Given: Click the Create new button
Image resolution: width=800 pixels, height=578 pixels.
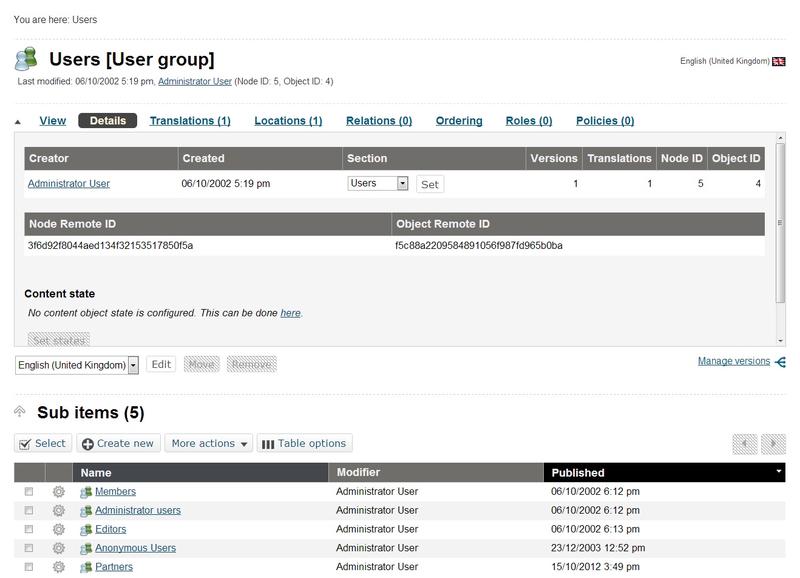Looking at the screenshot, I should pos(118,443).
